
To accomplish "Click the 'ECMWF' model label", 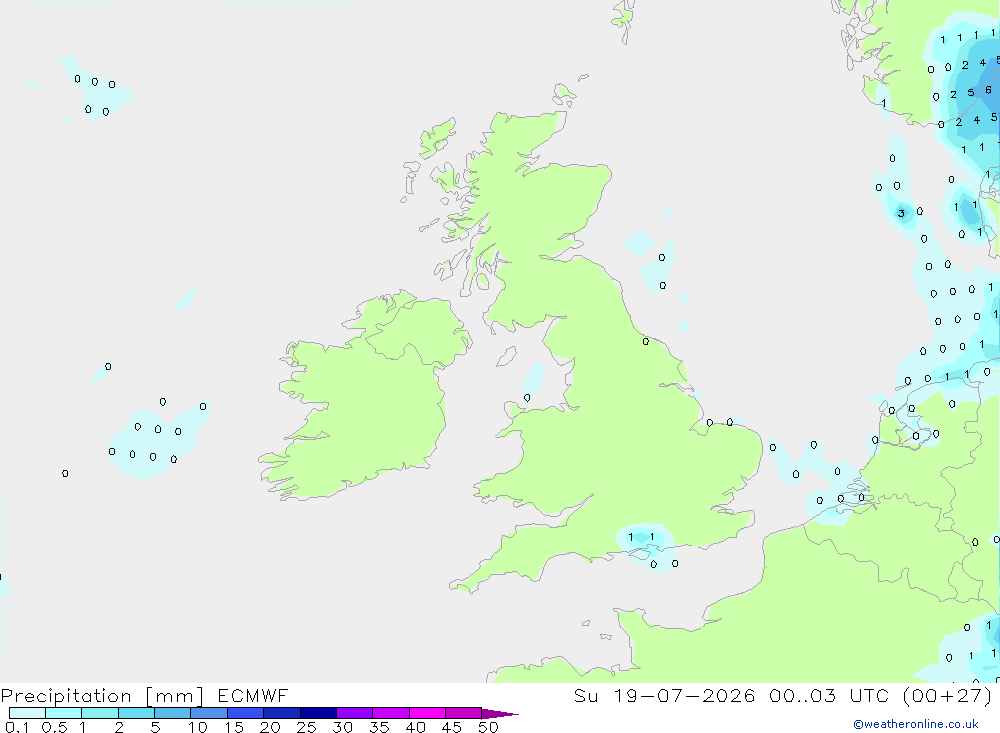I will click(253, 695).
